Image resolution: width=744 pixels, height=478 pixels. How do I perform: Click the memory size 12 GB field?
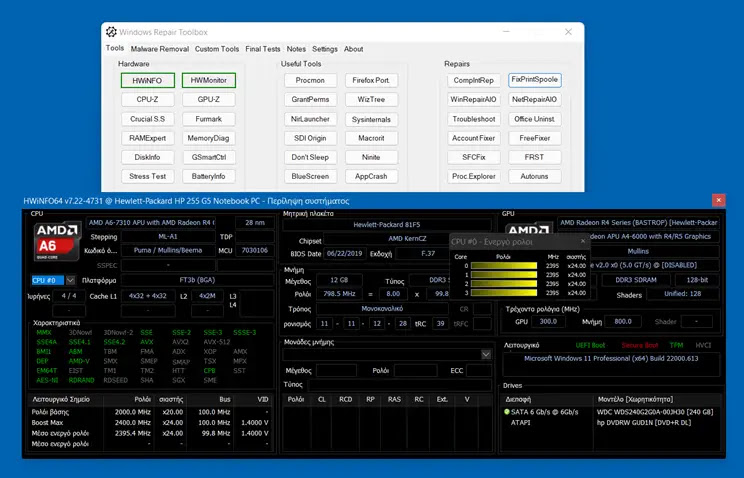coord(339,280)
